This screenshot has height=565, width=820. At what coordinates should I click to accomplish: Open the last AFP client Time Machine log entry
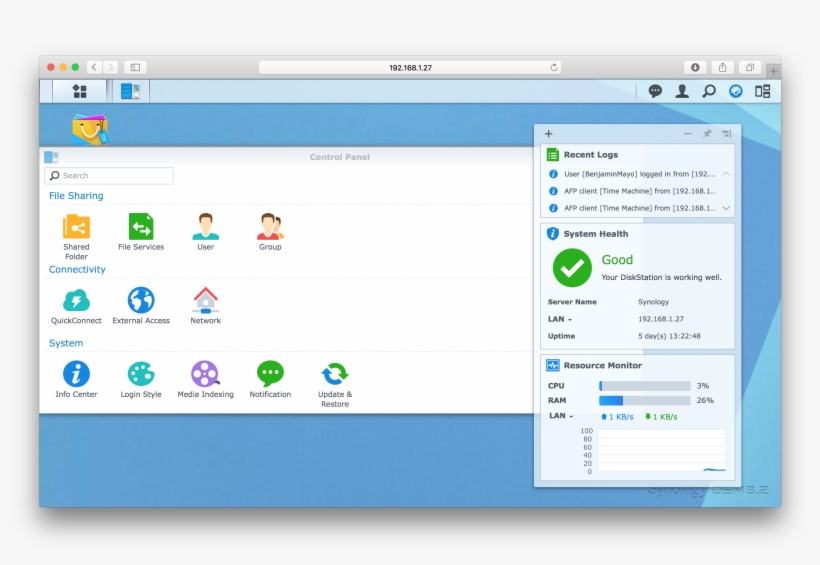(x=639, y=208)
